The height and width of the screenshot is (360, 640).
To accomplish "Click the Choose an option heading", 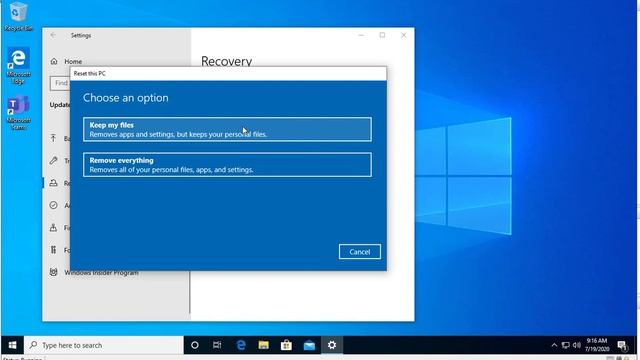I will (x=126, y=98).
